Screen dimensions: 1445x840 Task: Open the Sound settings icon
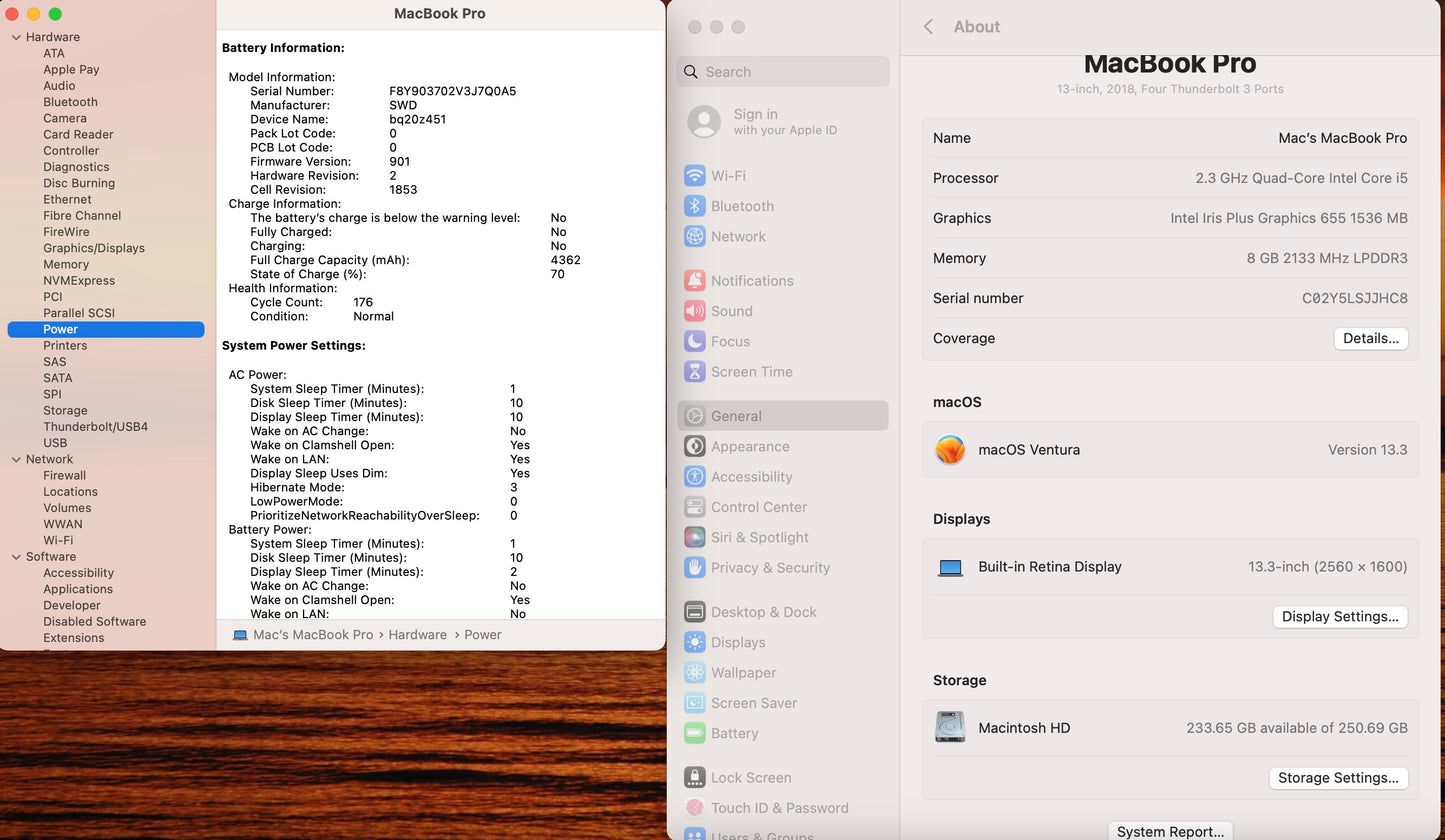[x=694, y=311]
